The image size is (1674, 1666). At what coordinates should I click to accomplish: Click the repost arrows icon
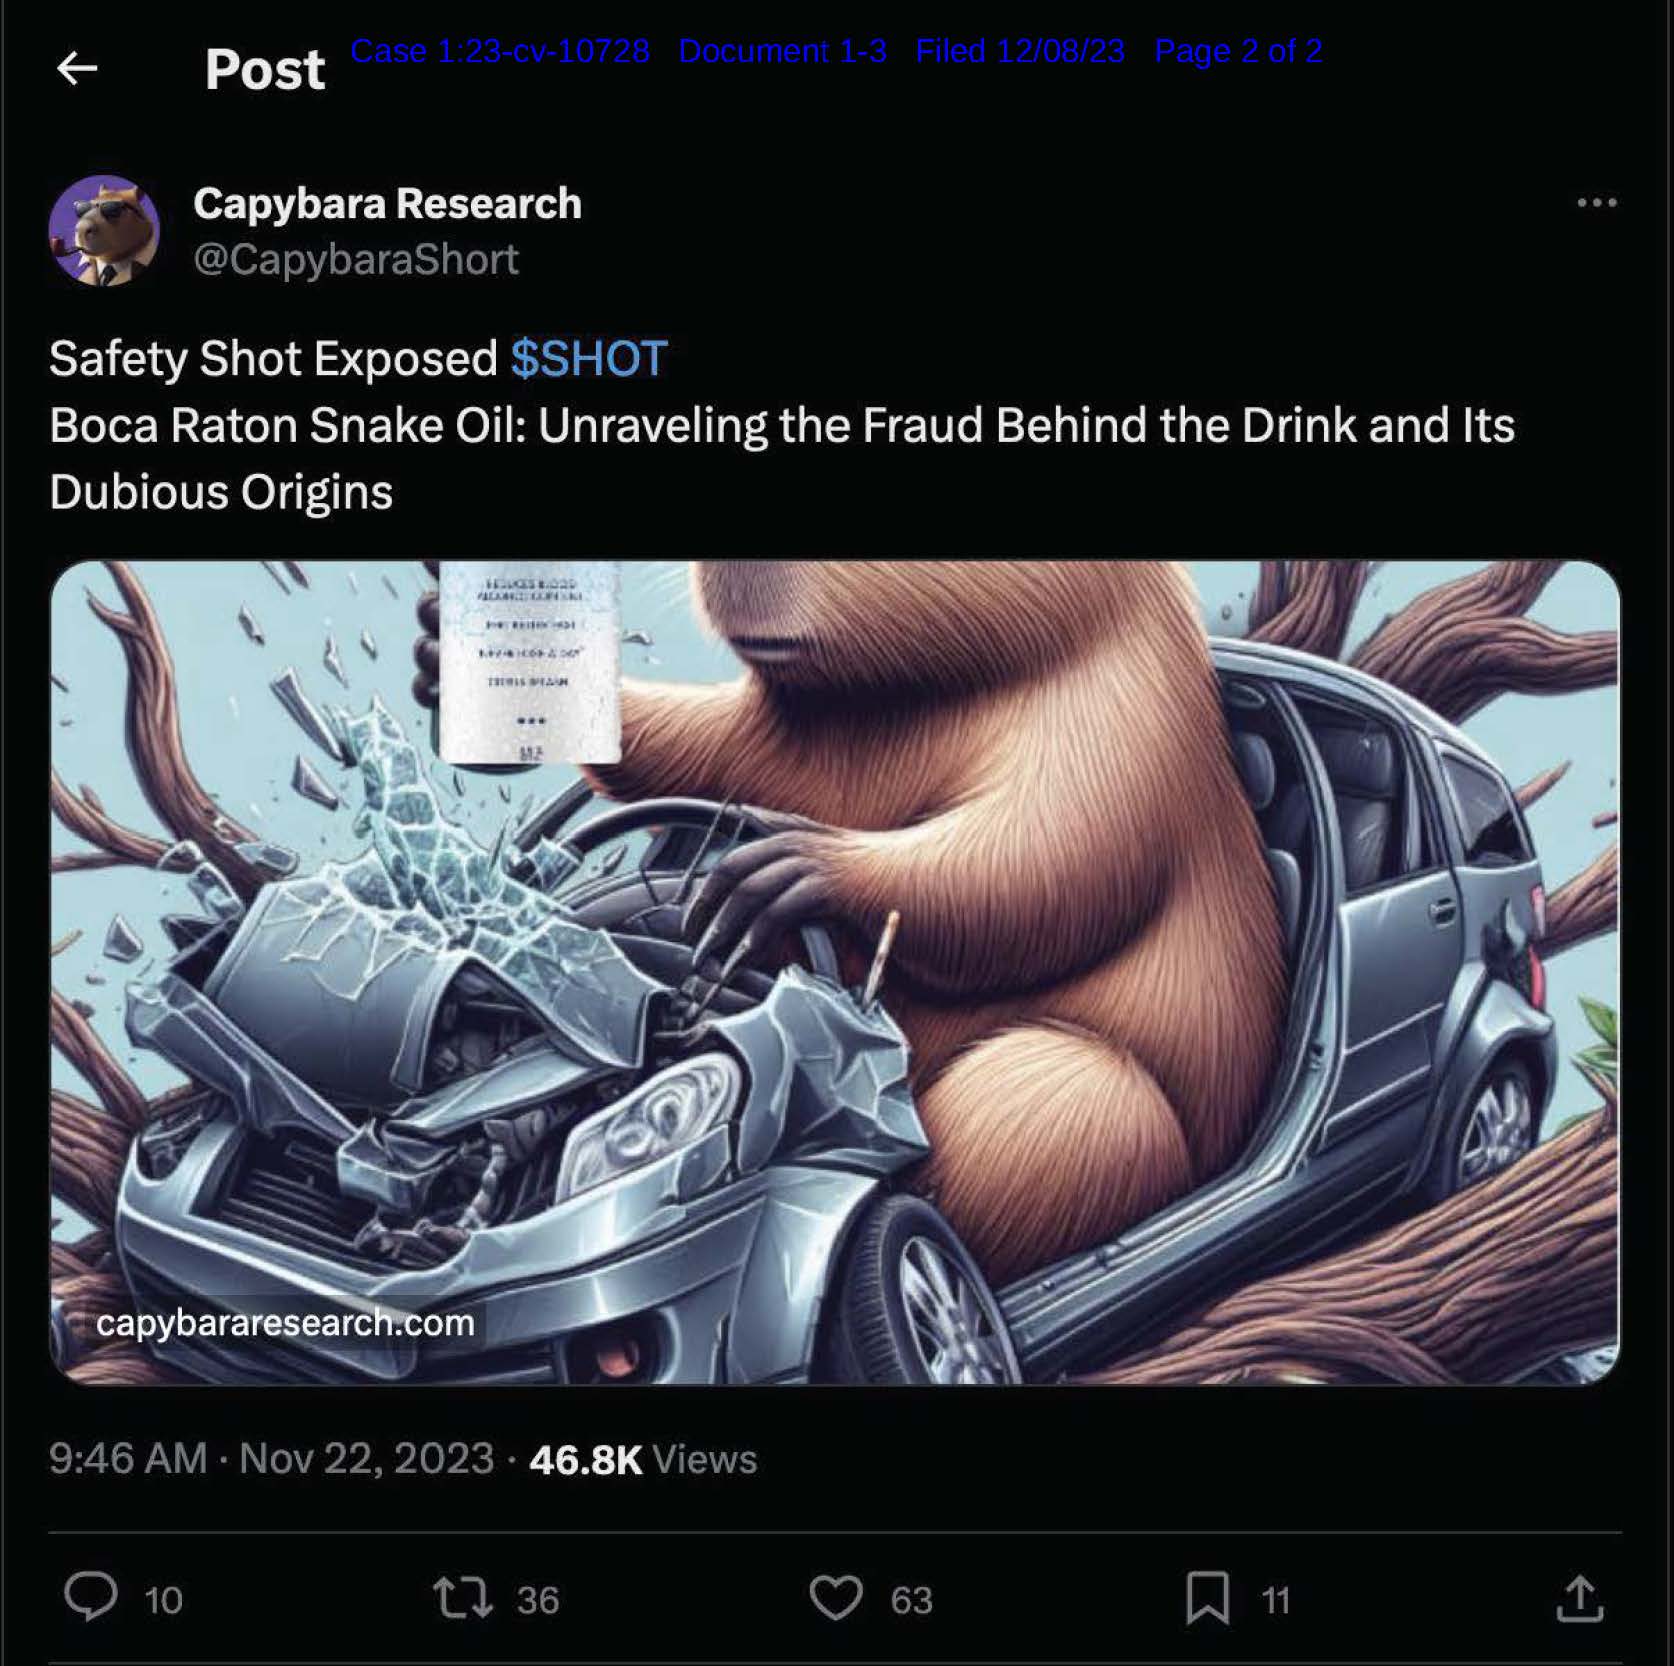(x=462, y=1597)
